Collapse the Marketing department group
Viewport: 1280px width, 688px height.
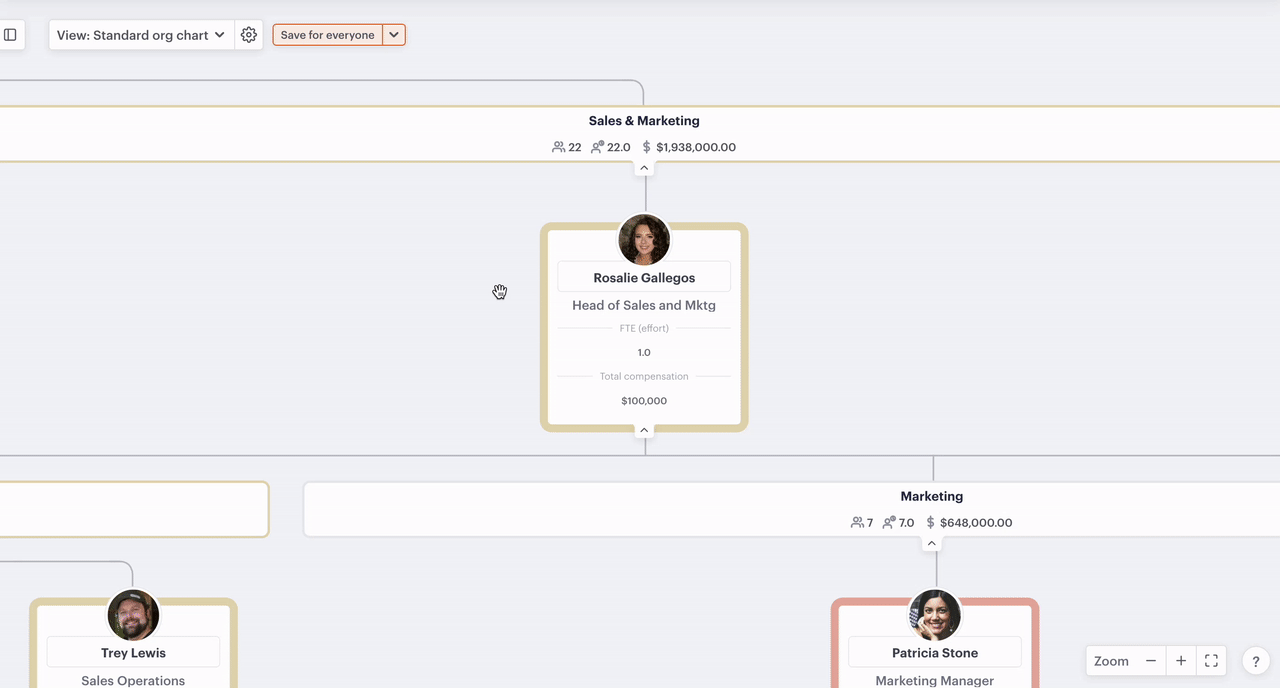[931, 544]
